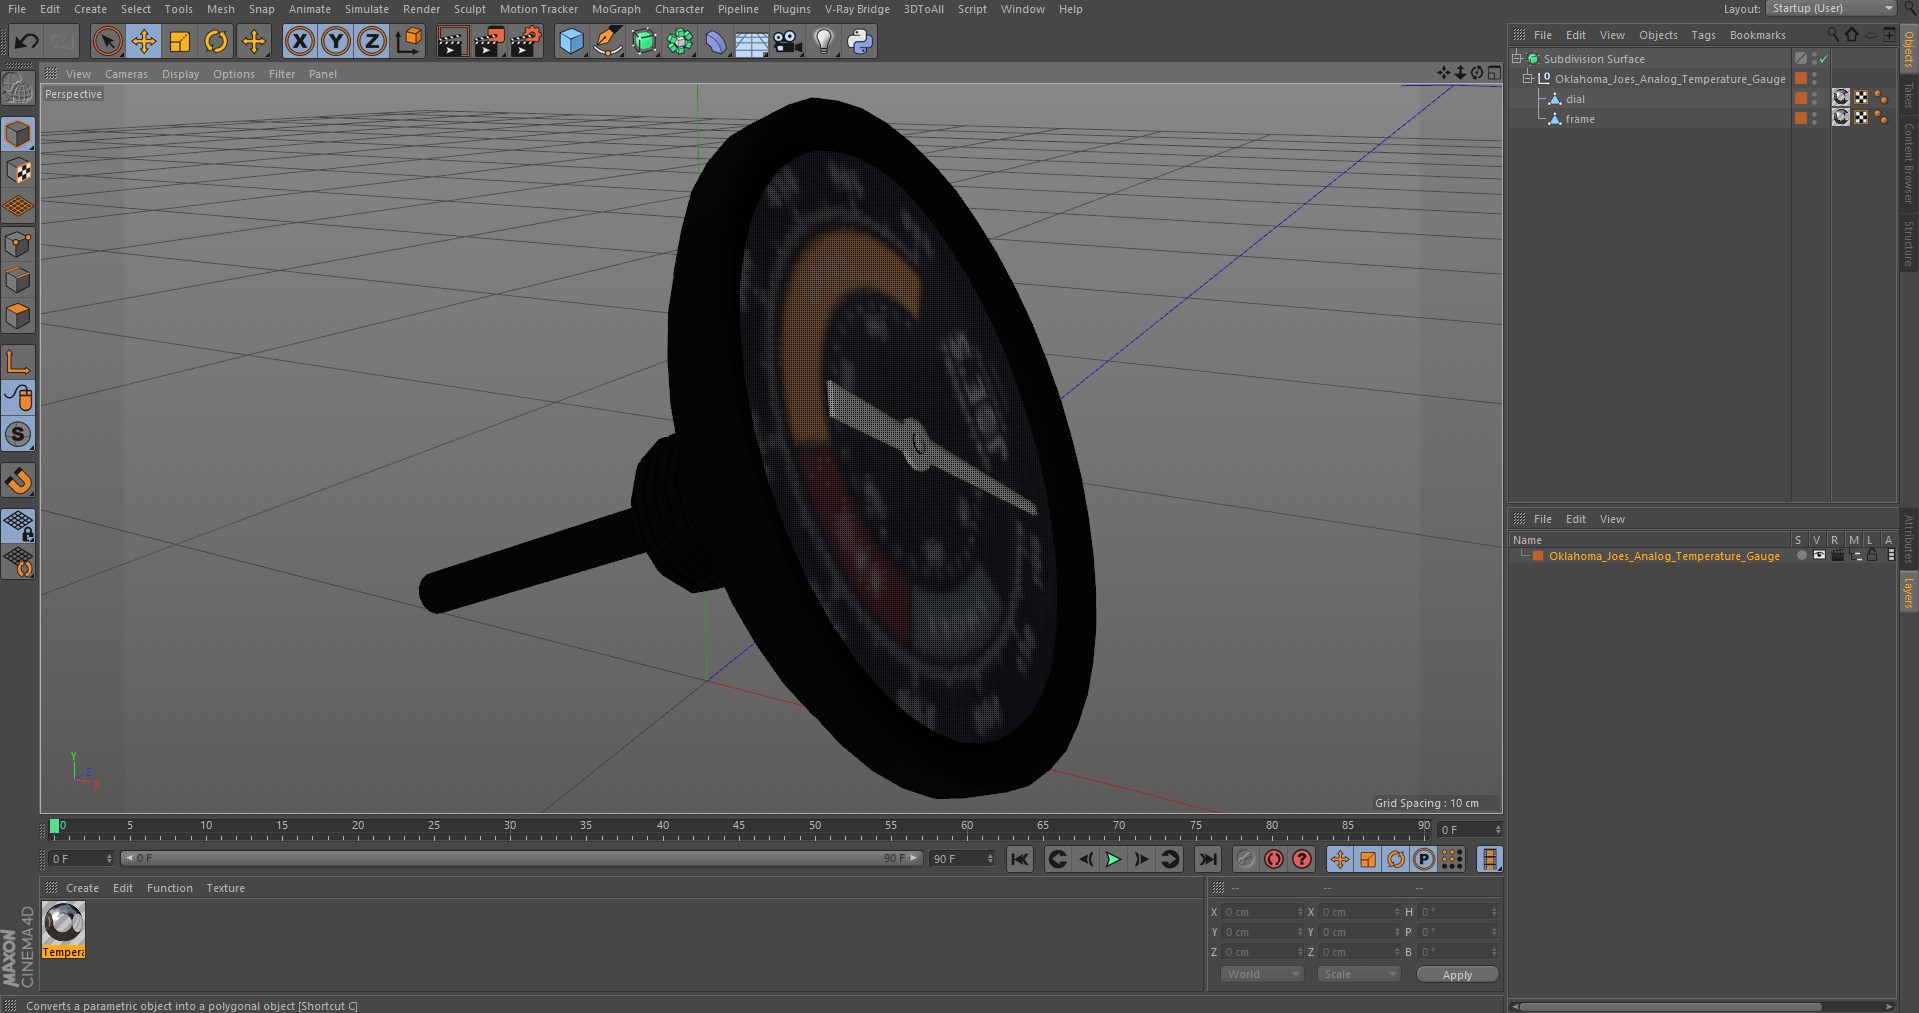This screenshot has height=1013, width=1919.
Task: Click Render View clapperboard icon
Action: pyautogui.click(x=452, y=41)
